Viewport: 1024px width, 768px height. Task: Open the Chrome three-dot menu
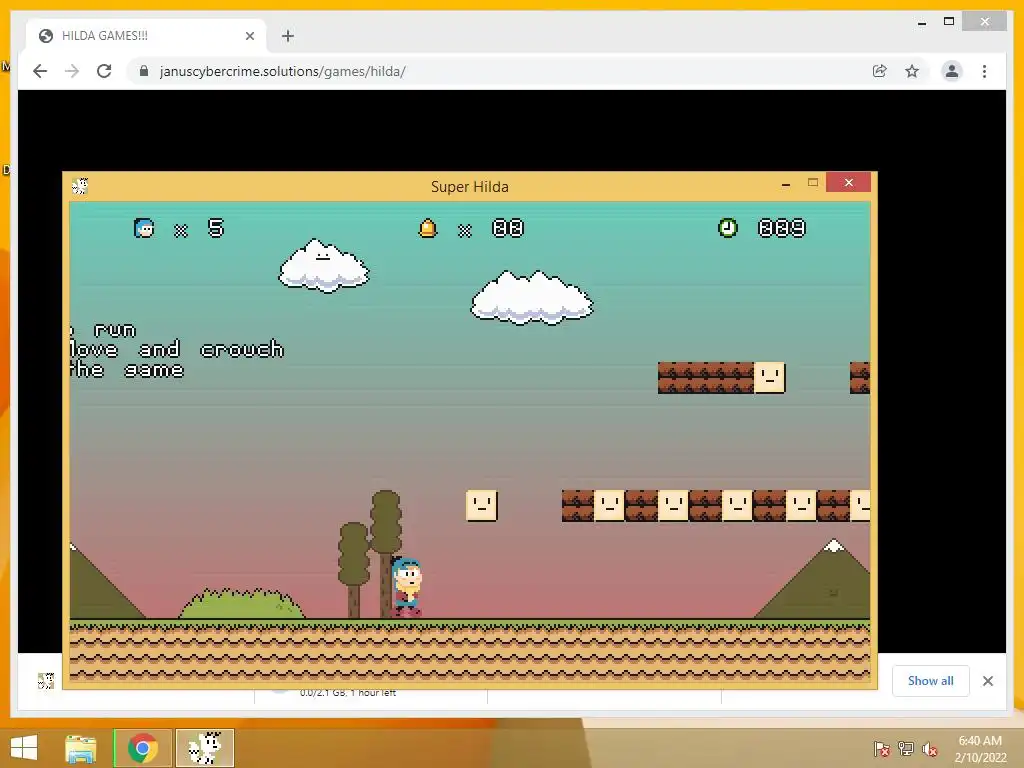tap(984, 71)
